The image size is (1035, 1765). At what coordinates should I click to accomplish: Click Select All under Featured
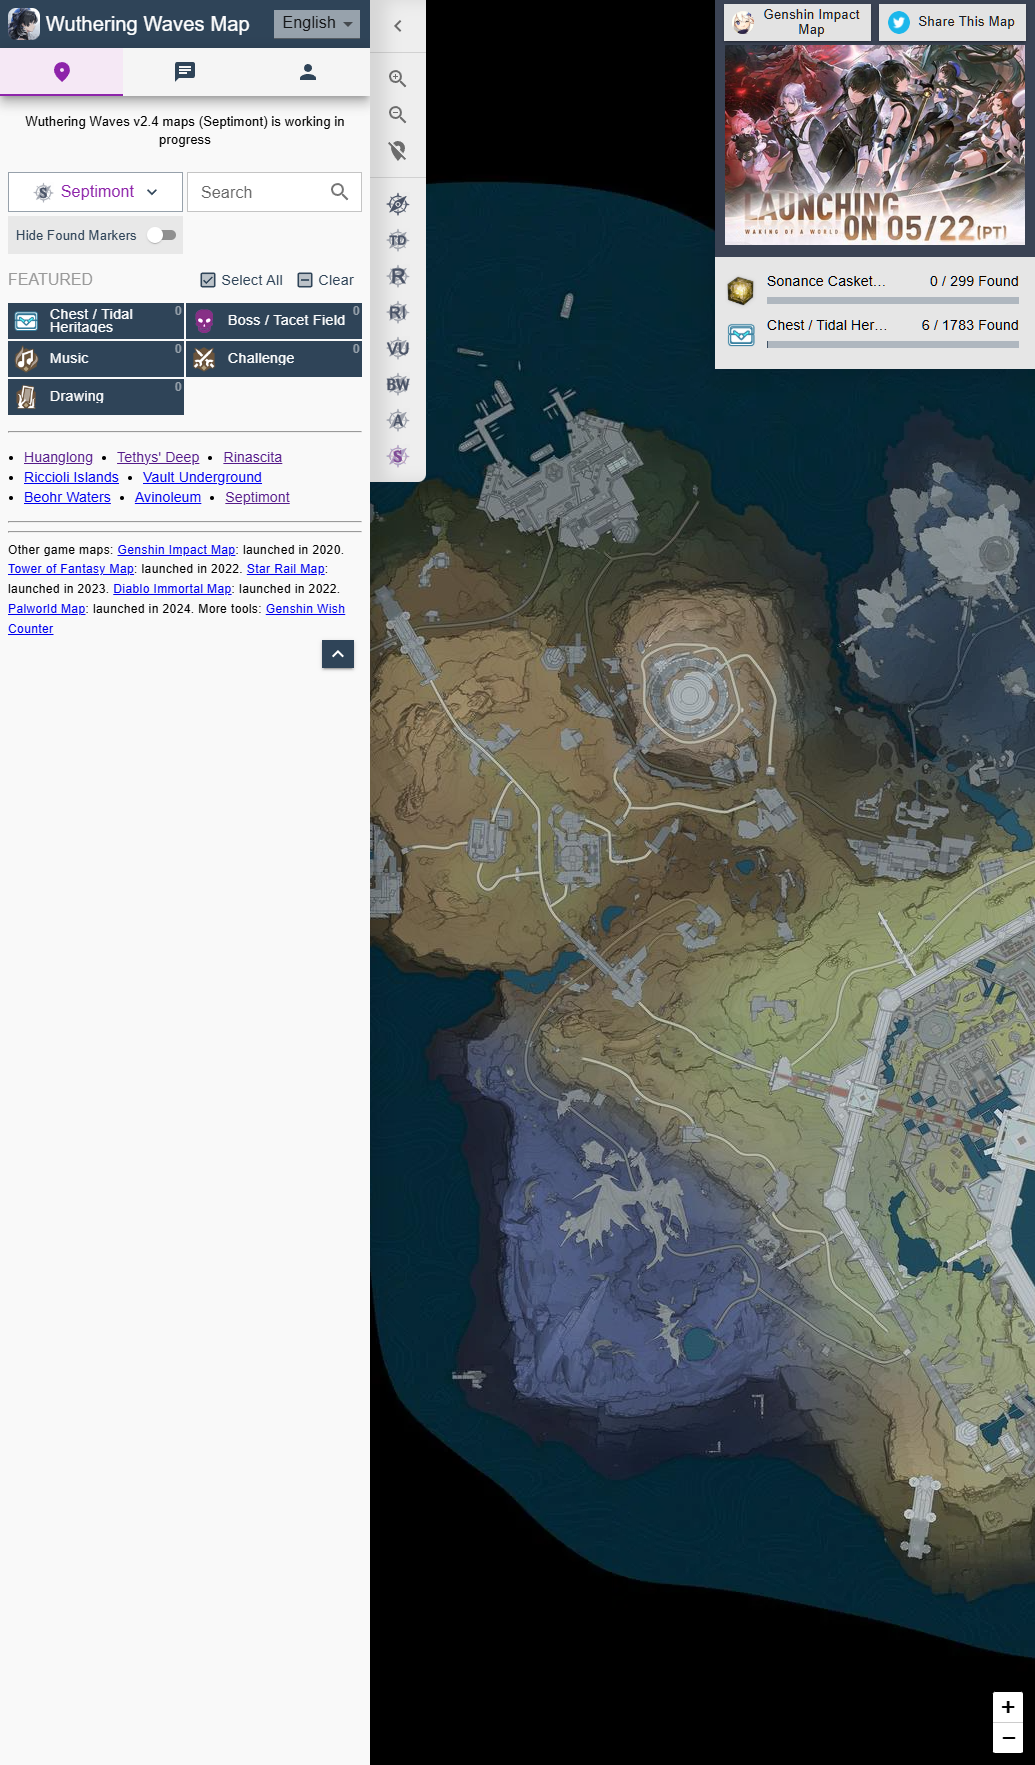[242, 280]
